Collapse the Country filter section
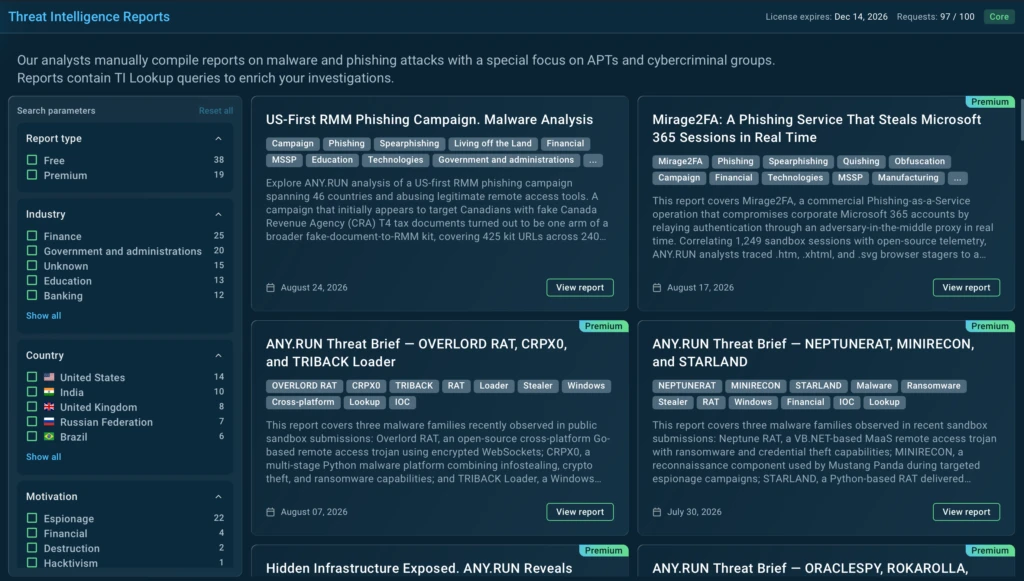 (x=218, y=355)
